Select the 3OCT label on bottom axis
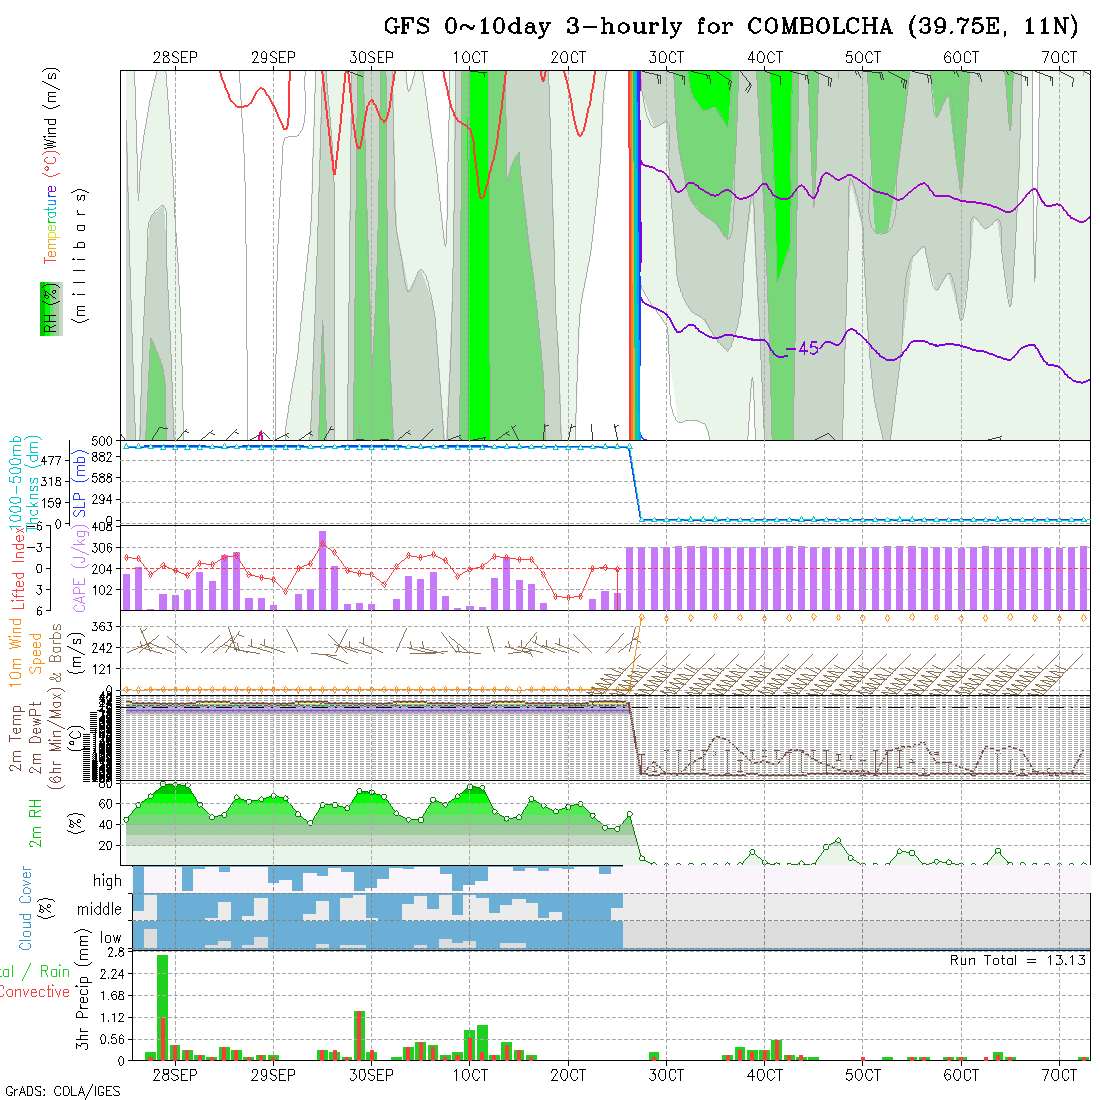 point(666,1075)
